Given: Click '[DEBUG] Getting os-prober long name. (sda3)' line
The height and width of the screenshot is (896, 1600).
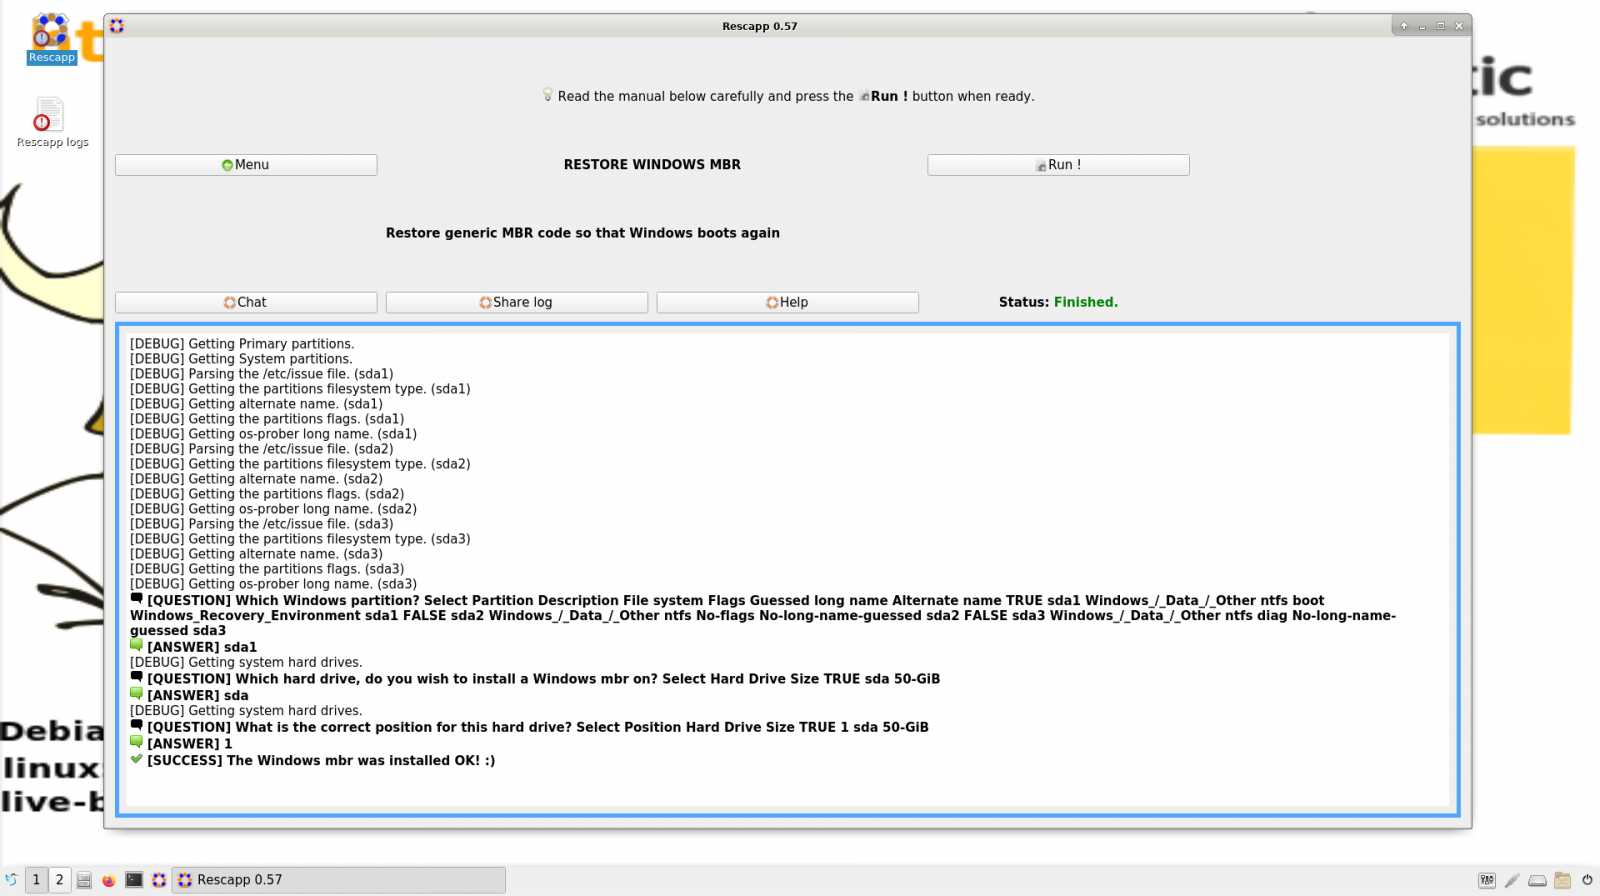Looking at the screenshot, I should coord(274,584).
